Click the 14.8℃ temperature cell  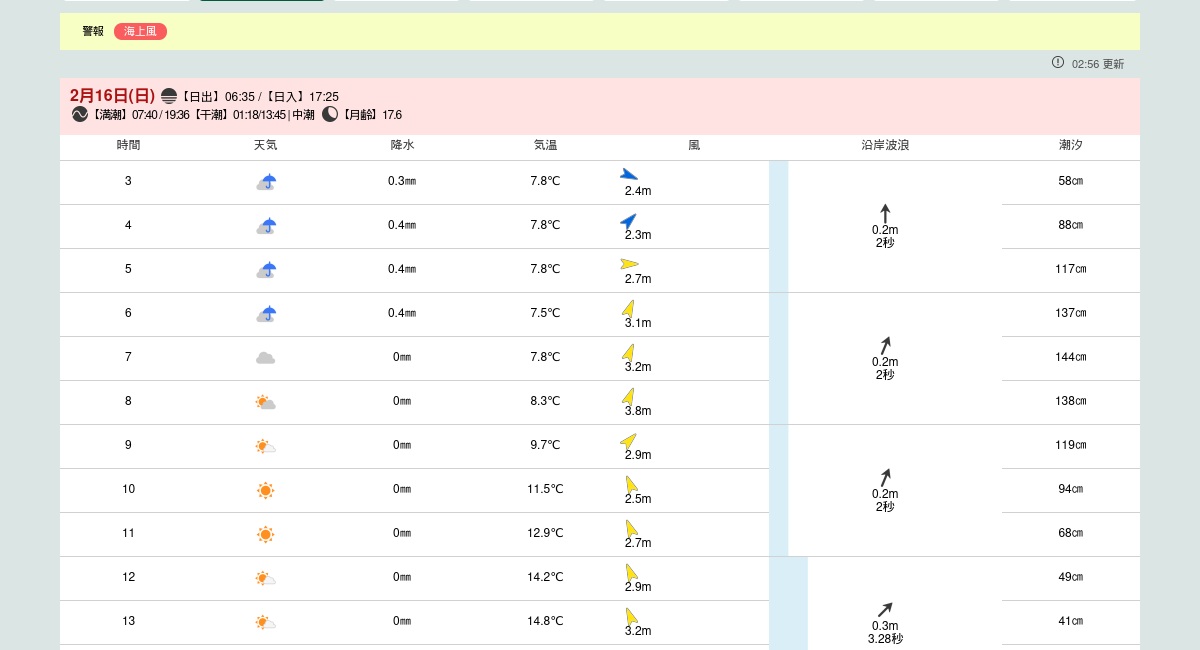coord(545,621)
